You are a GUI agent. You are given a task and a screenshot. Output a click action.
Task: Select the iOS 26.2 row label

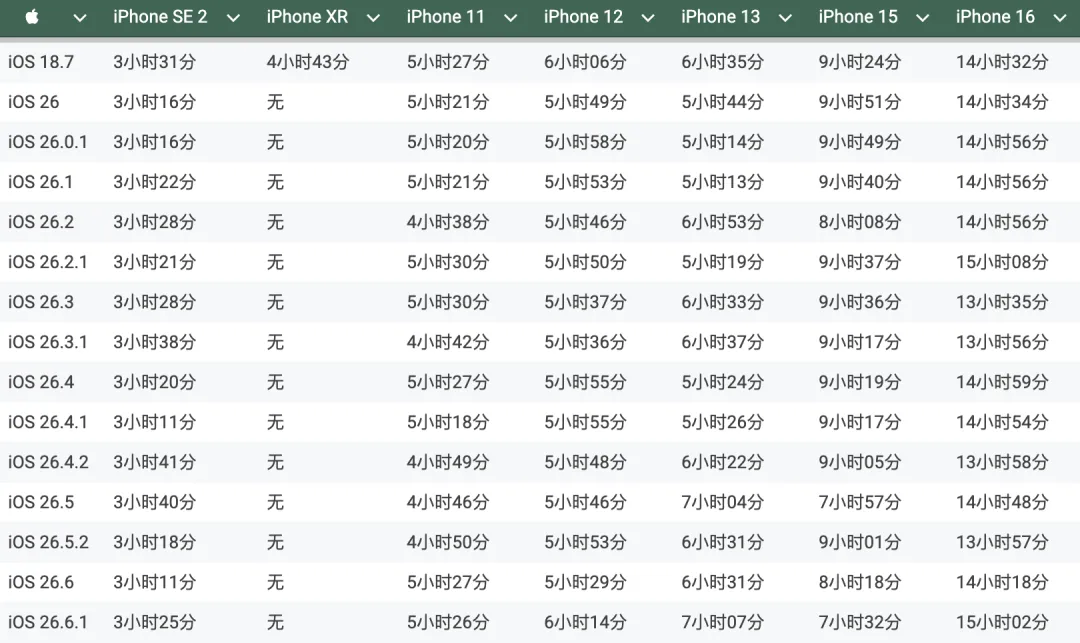41,222
